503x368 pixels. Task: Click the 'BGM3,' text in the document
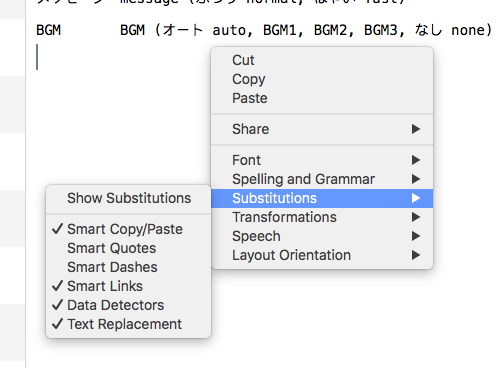pyautogui.click(x=384, y=30)
